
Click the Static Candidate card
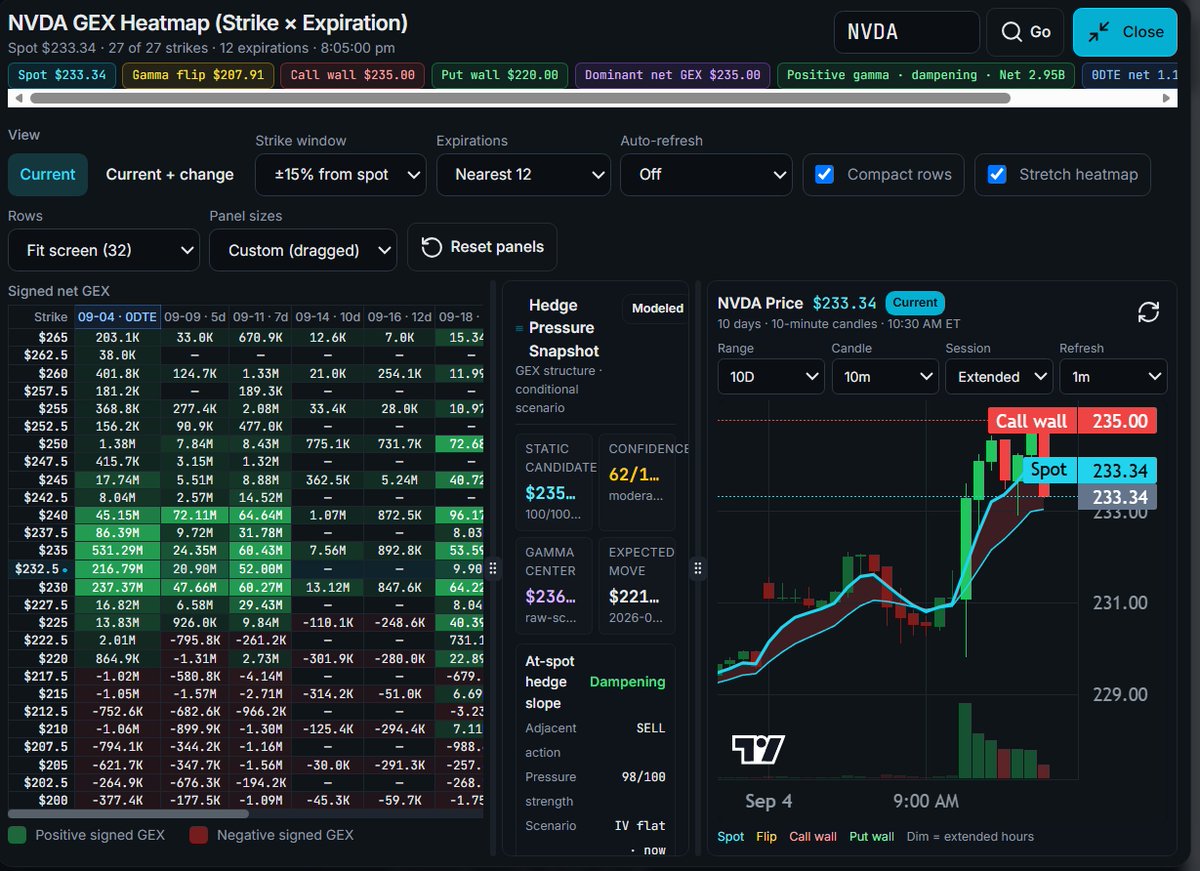tap(554, 481)
